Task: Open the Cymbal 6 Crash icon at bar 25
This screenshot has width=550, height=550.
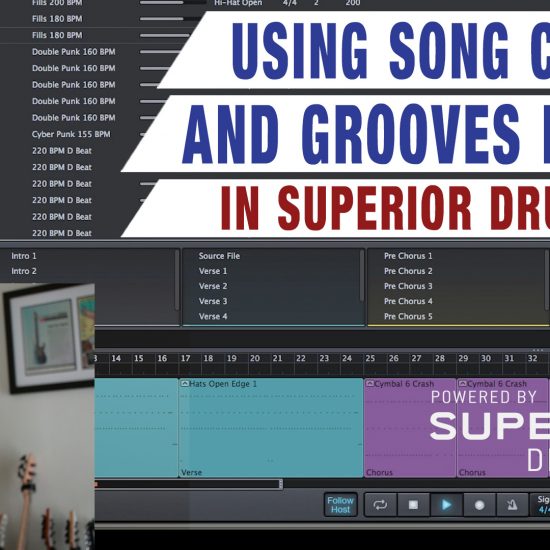Action: click(370, 383)
